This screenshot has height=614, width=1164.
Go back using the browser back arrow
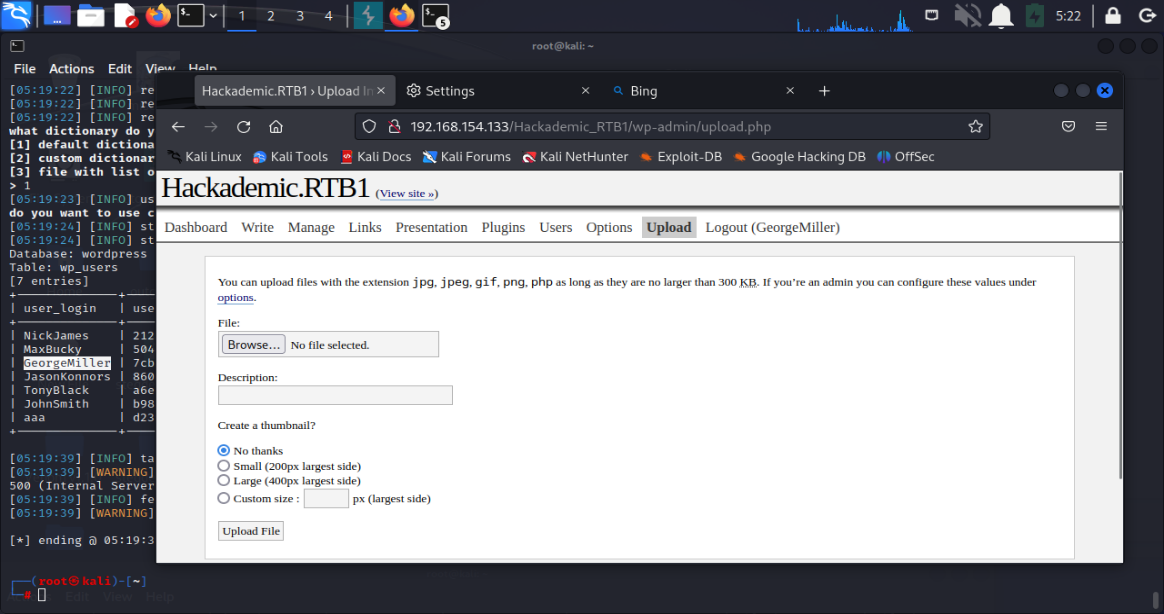(178, 127)
